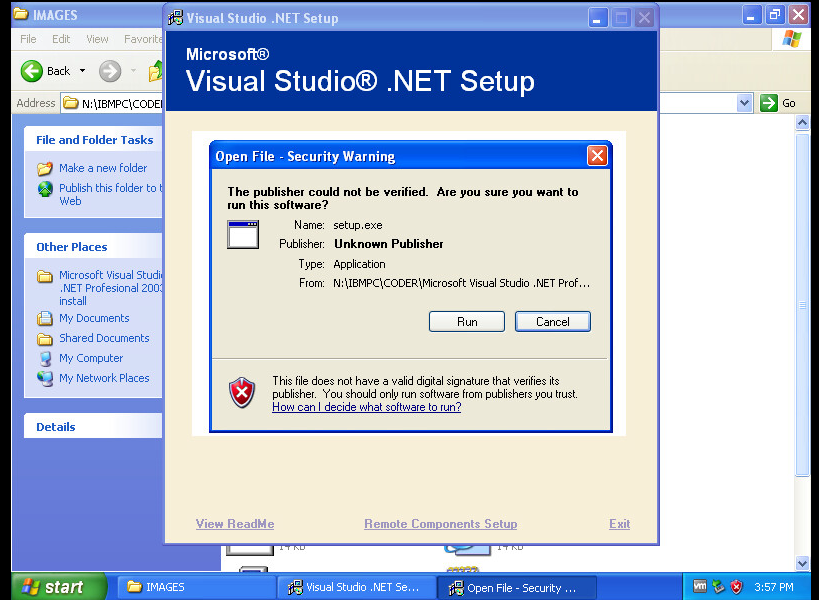Click the Unknown Publisher text
819x600 pixels.
389,244
